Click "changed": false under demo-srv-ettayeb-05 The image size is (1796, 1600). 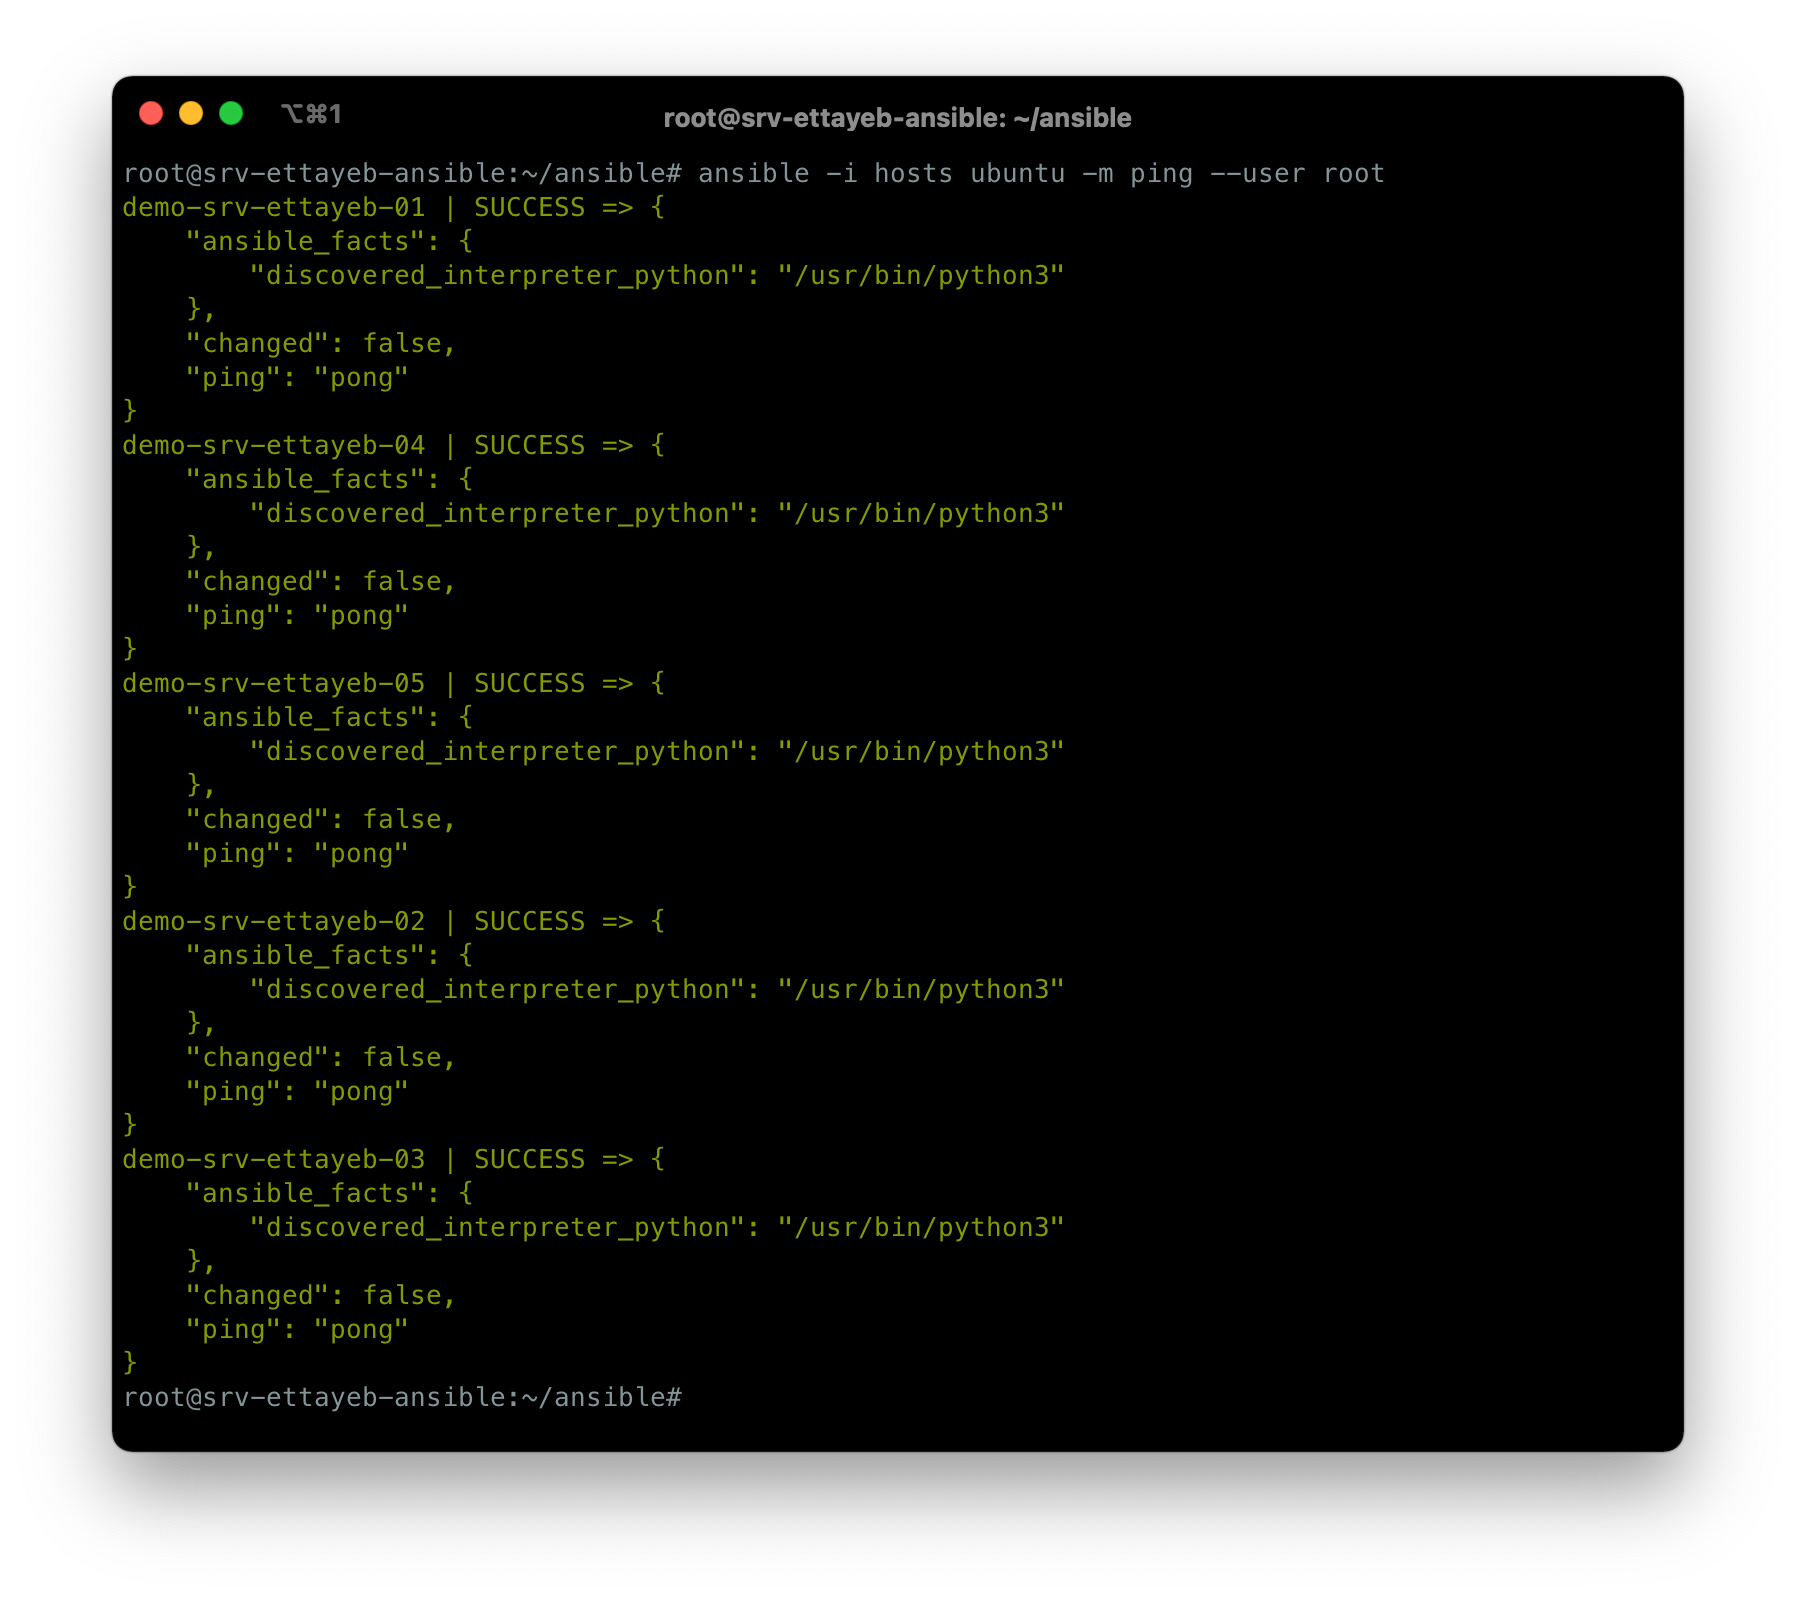tap(321, 820)
